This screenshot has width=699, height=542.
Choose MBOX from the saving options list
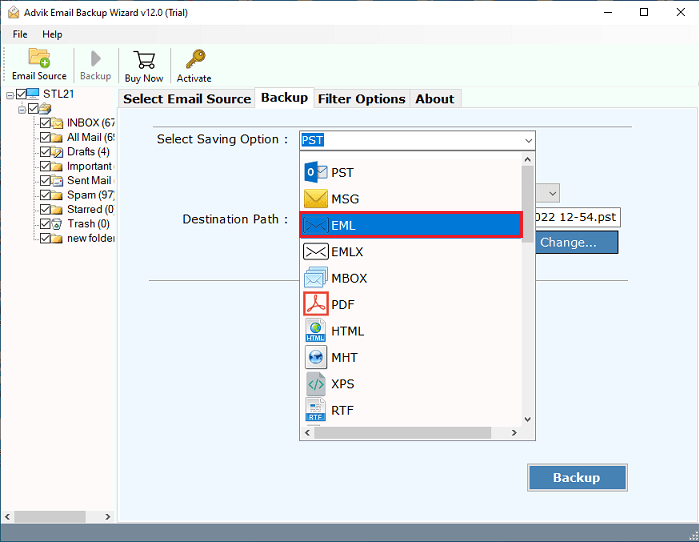click(x=411, y=278)
